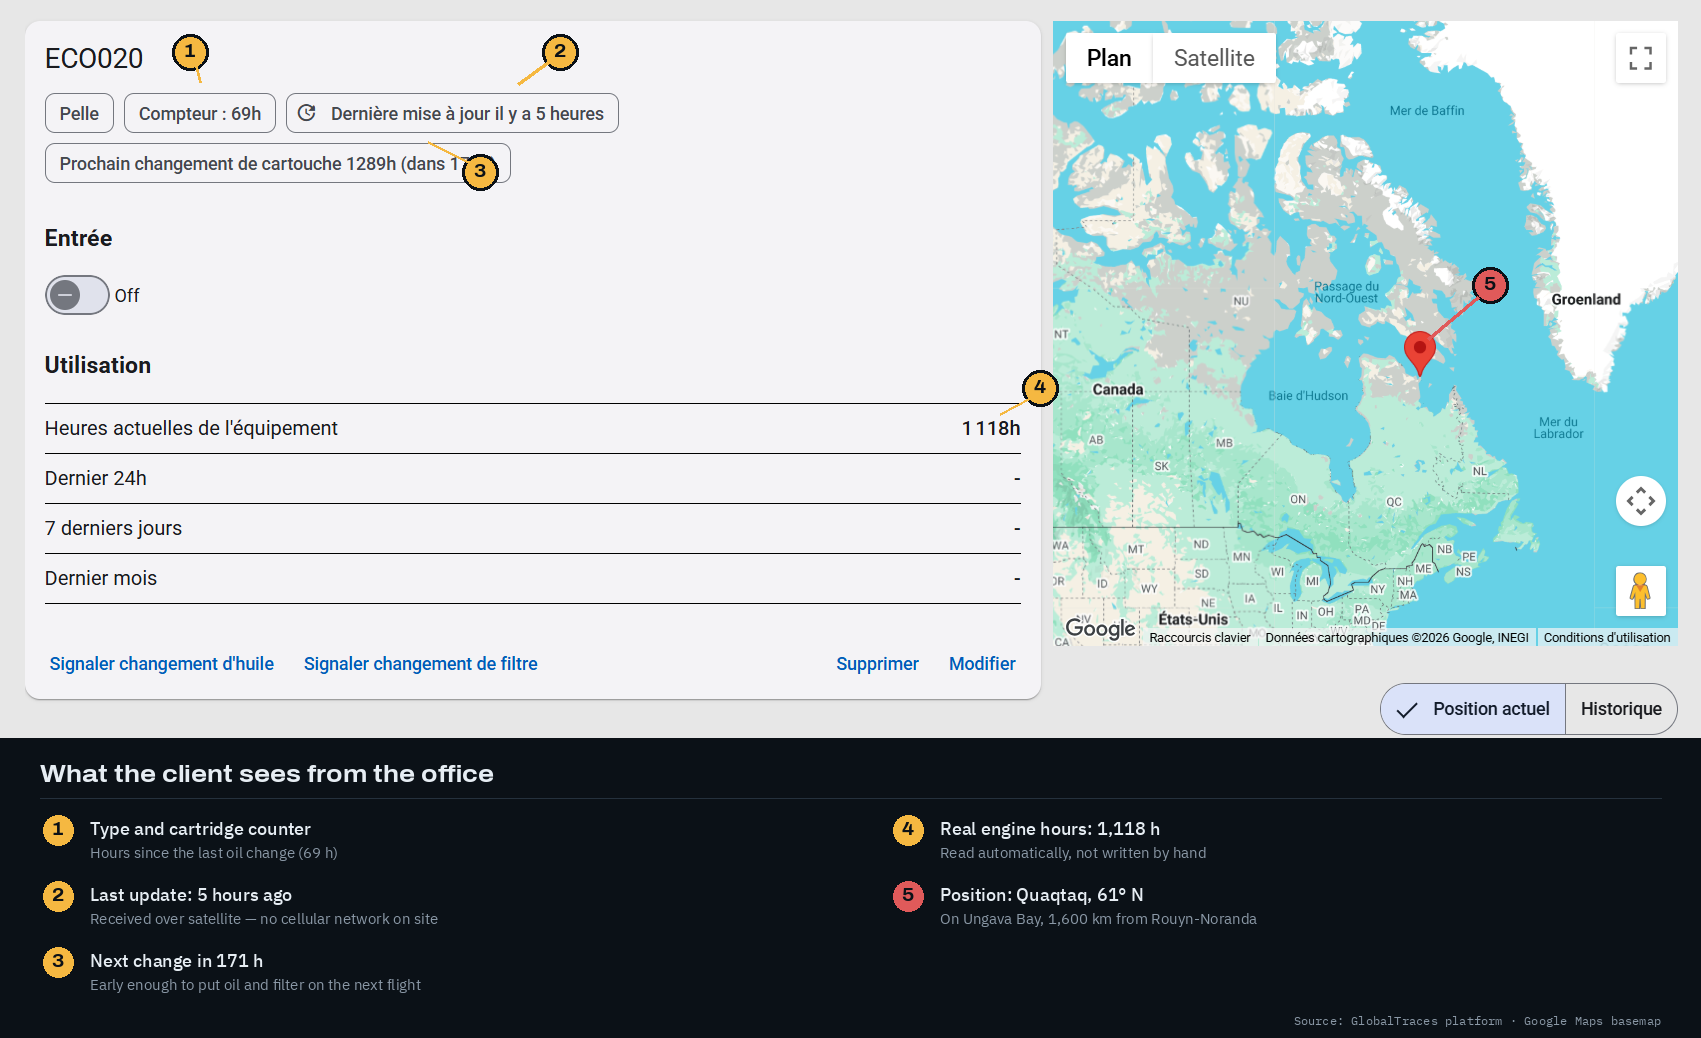Open the Conditions d'utilisation map link
This screenshot has height=1038, width=1701.
click(1606, 637)
